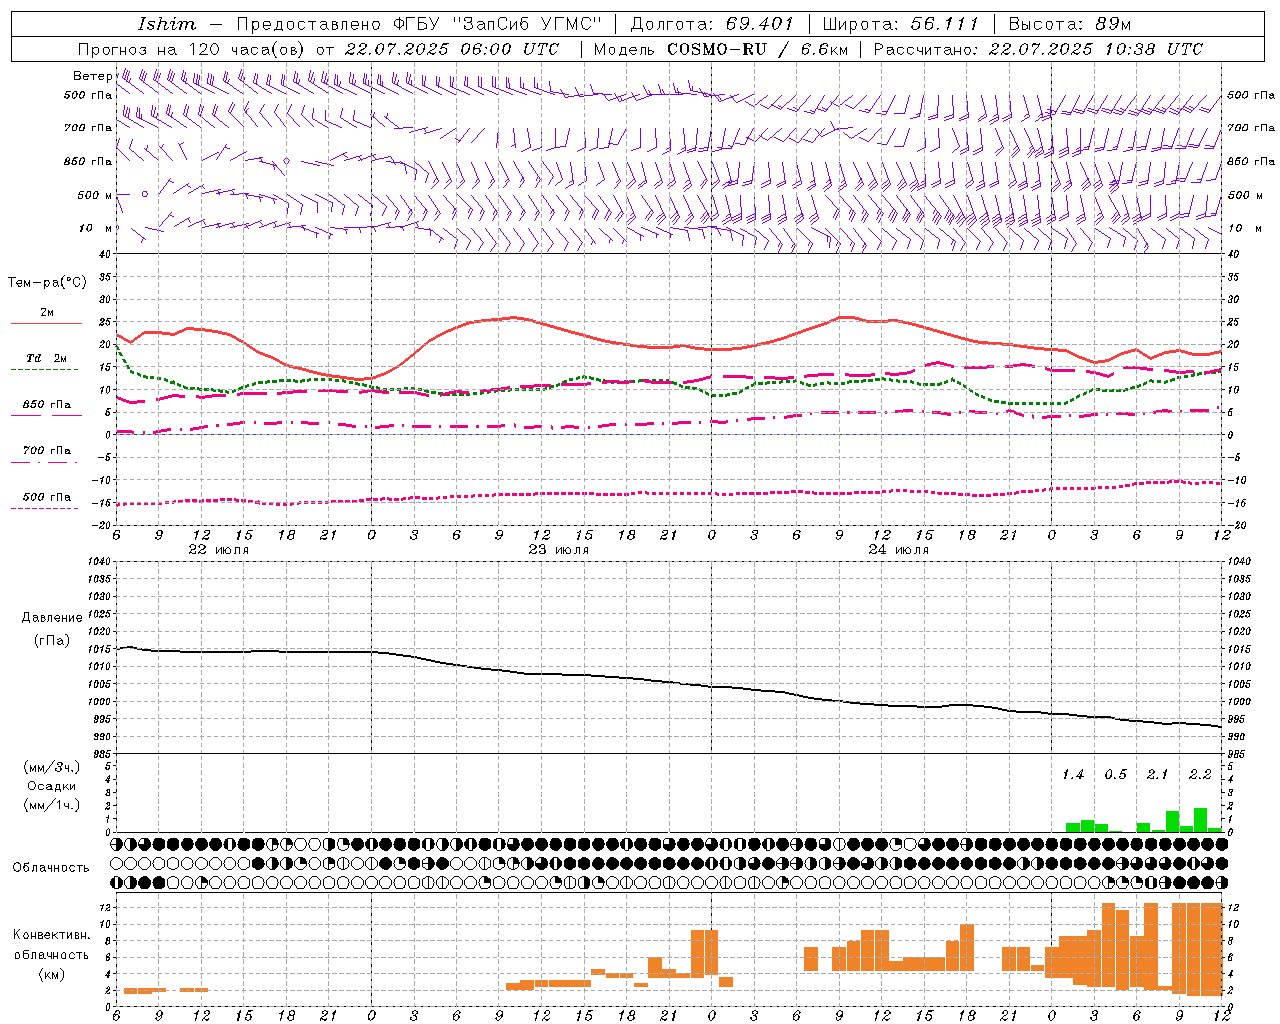Click the "Облачность" cloud cover label

pos(51,868)
